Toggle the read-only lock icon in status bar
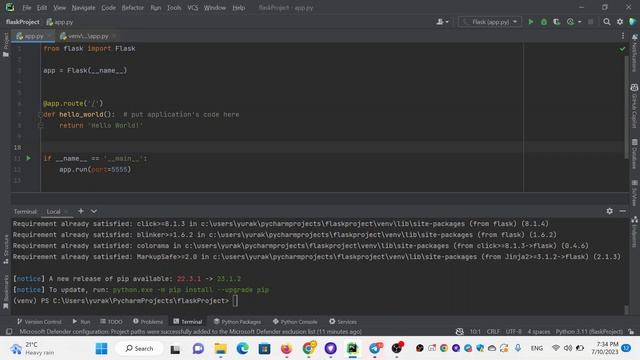 coord(631,331)
